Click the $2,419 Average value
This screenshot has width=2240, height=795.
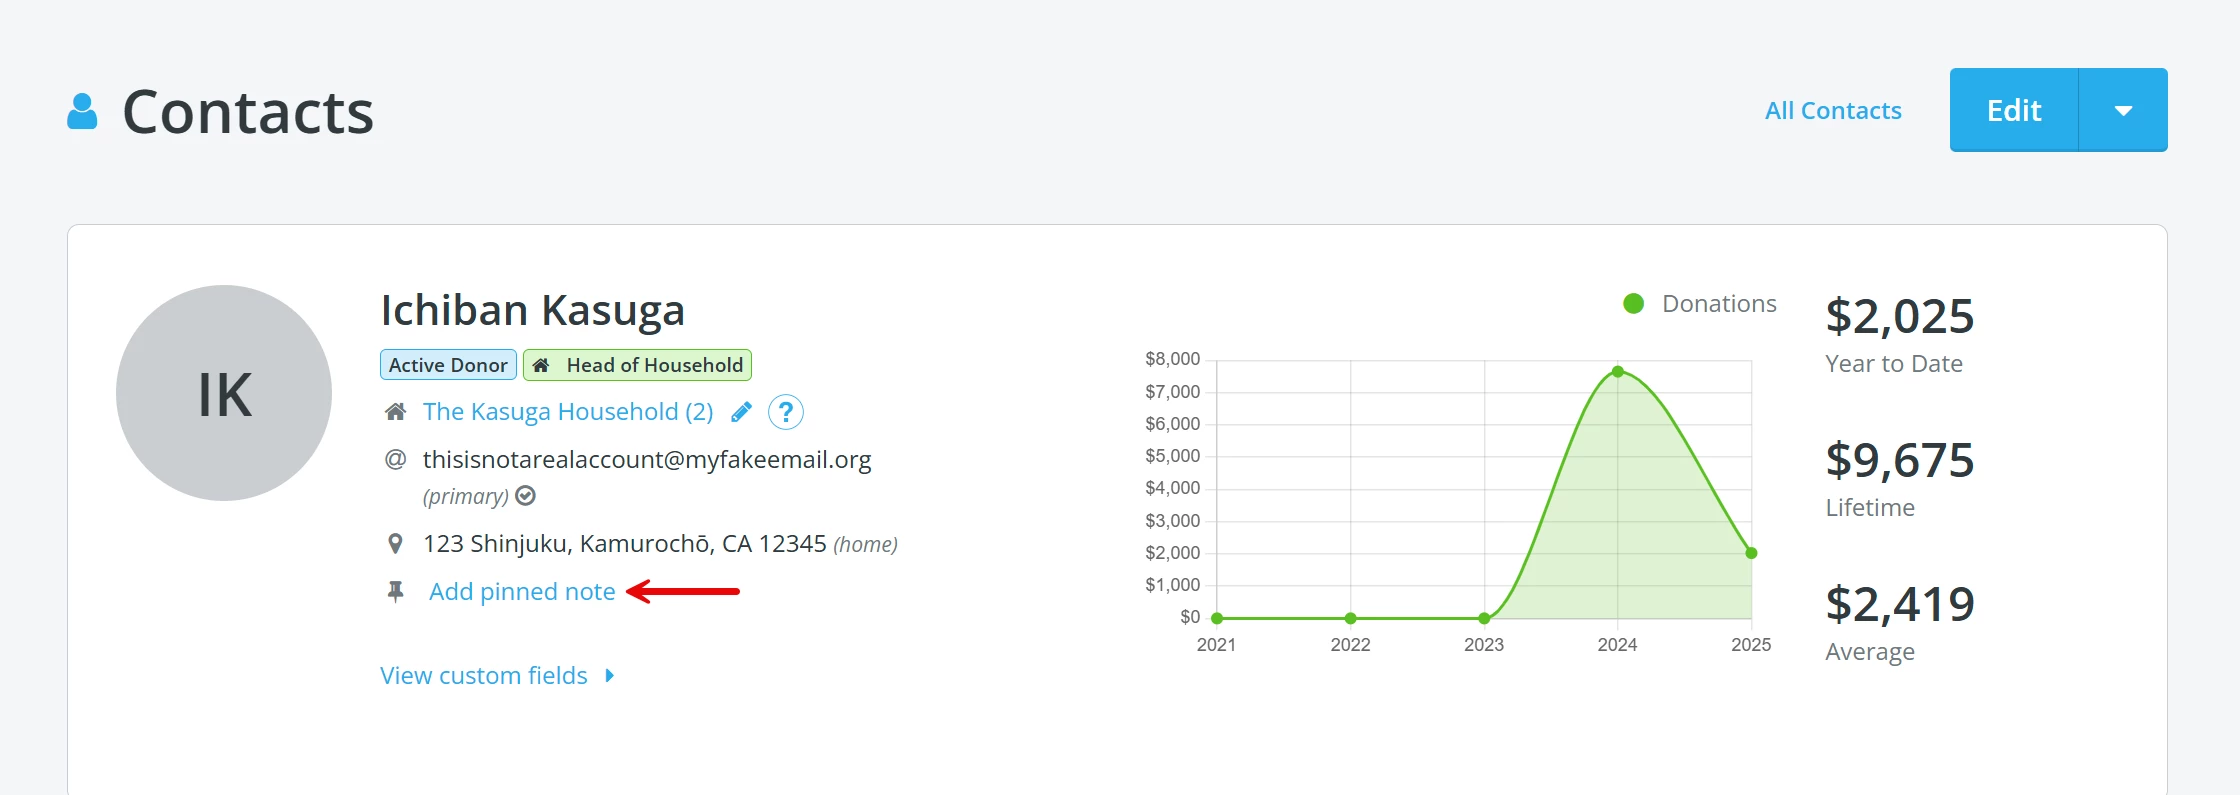pos(1900,604)
